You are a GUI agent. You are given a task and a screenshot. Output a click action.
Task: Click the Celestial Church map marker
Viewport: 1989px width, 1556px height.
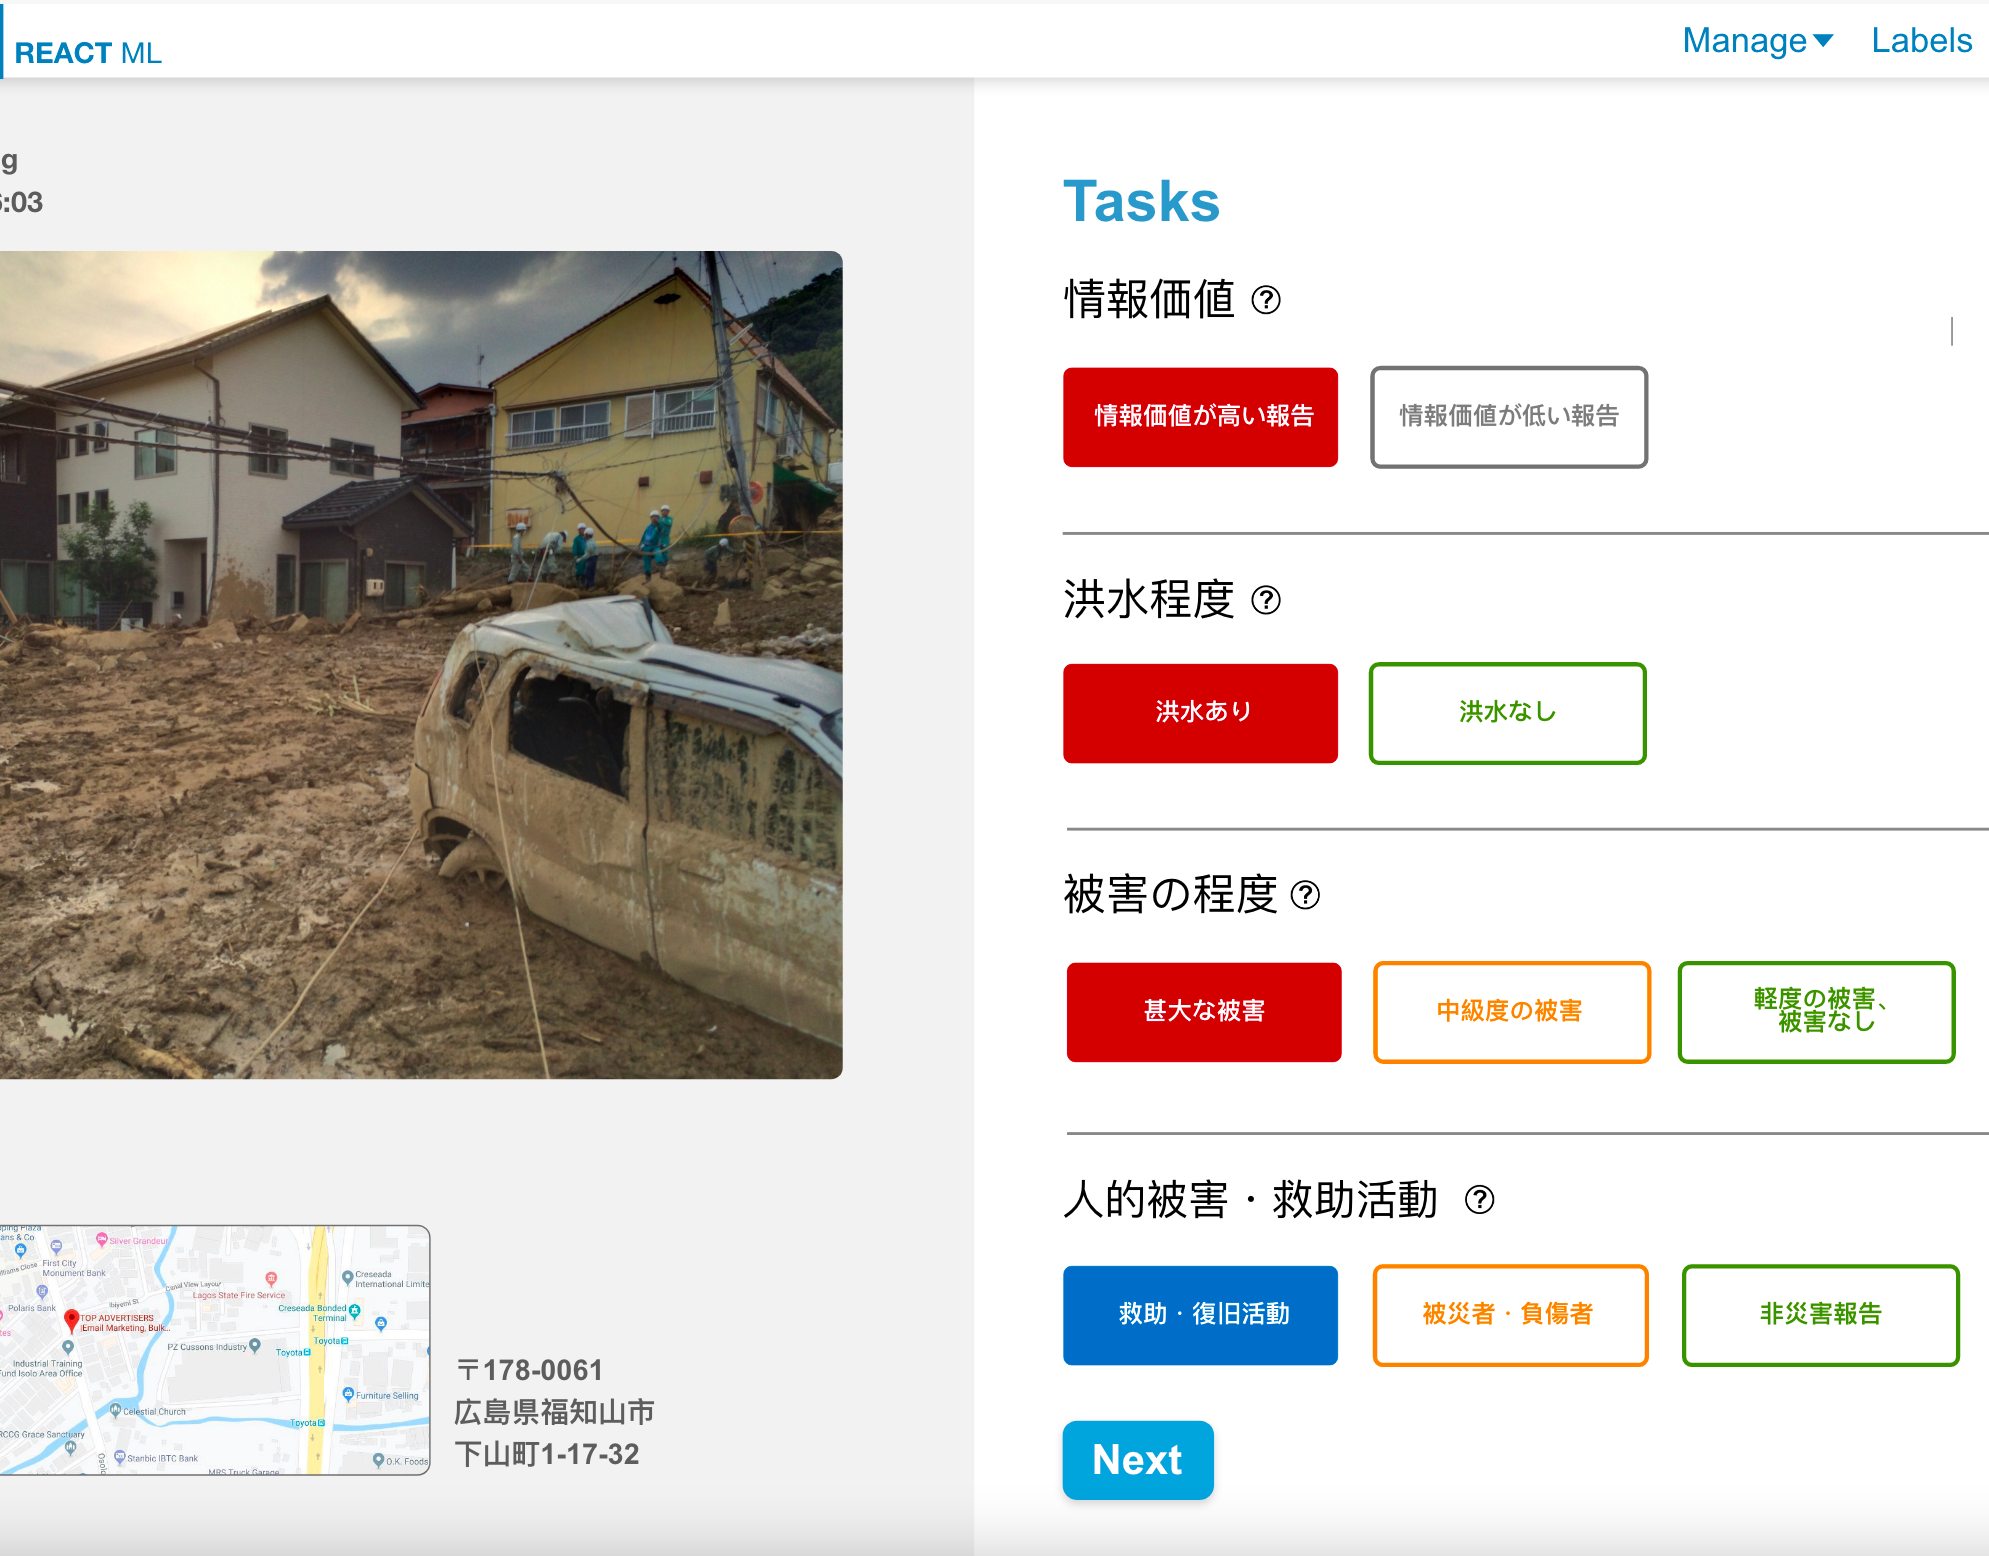115,1410
